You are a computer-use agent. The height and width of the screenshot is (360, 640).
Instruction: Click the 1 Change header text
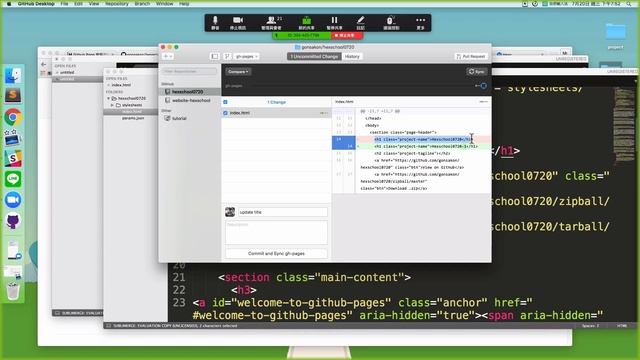[x=276, y=102]
